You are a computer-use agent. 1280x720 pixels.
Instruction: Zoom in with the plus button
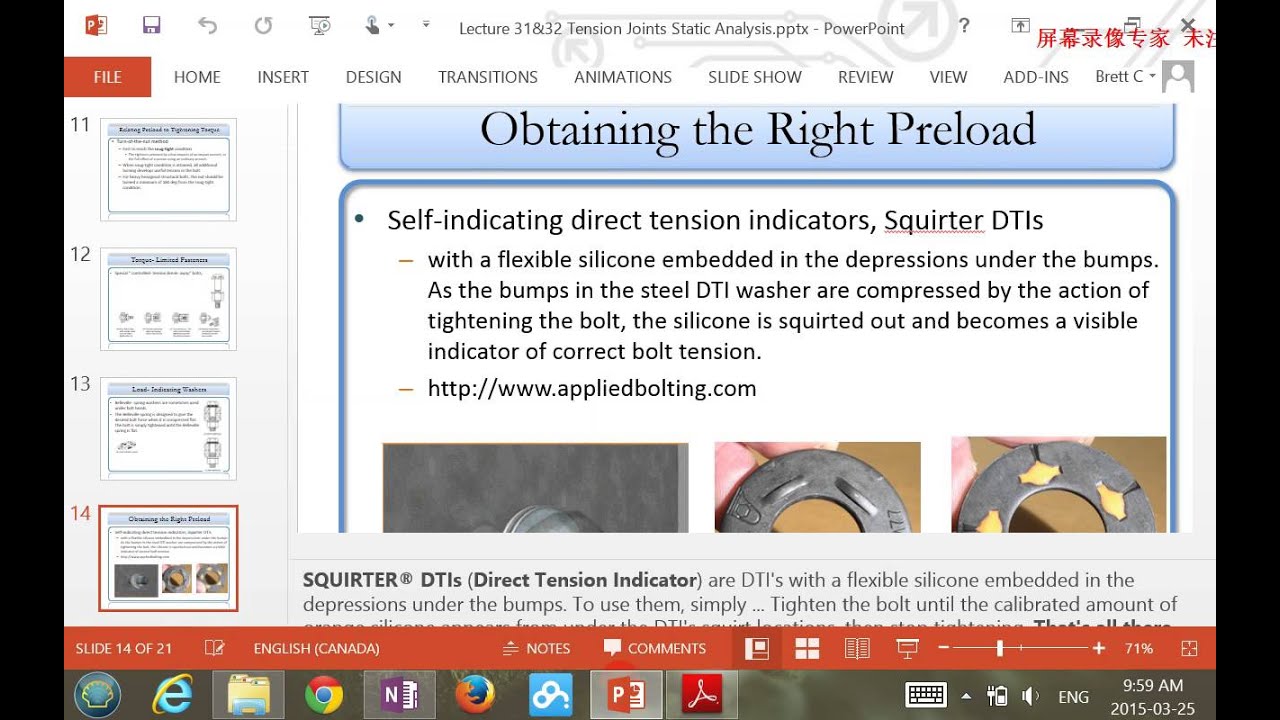coord(1099,649)
